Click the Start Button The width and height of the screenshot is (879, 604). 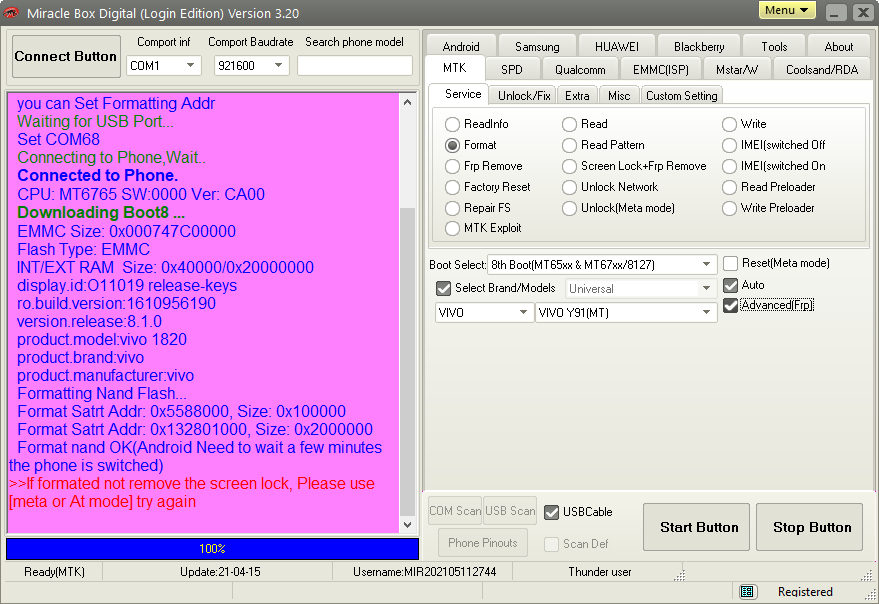coord(696,527)
